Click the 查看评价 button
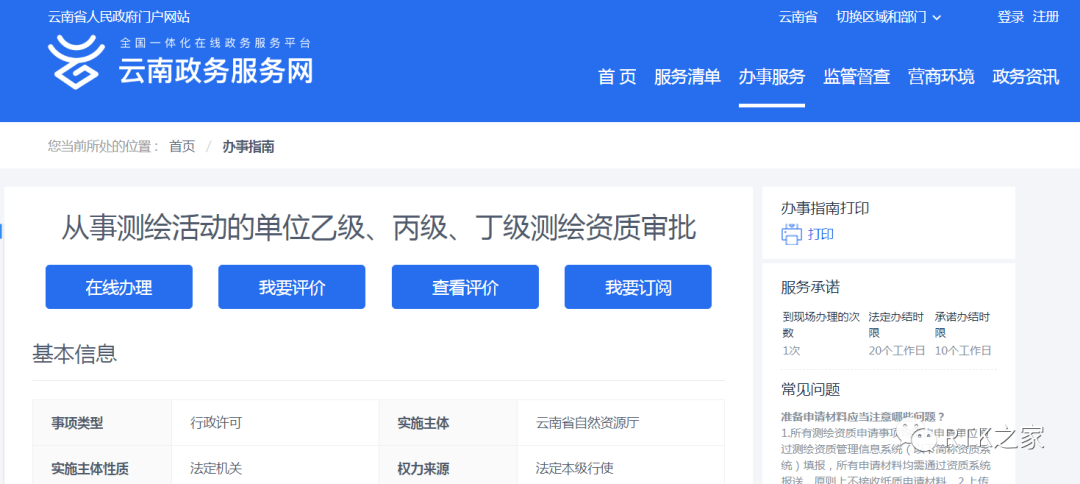Screen dimensions: 1080x484 [465, 287]
